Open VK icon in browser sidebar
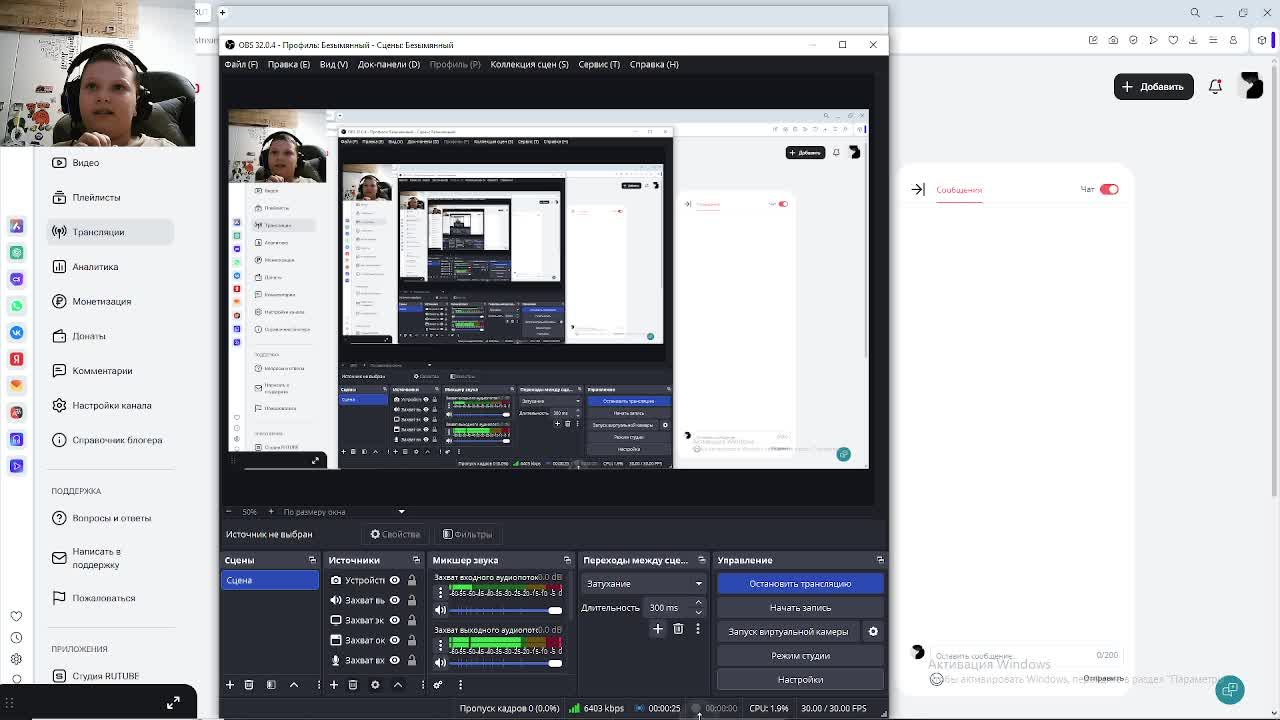This screenshot has height=720, width=1280. click(x=16, y=332)
